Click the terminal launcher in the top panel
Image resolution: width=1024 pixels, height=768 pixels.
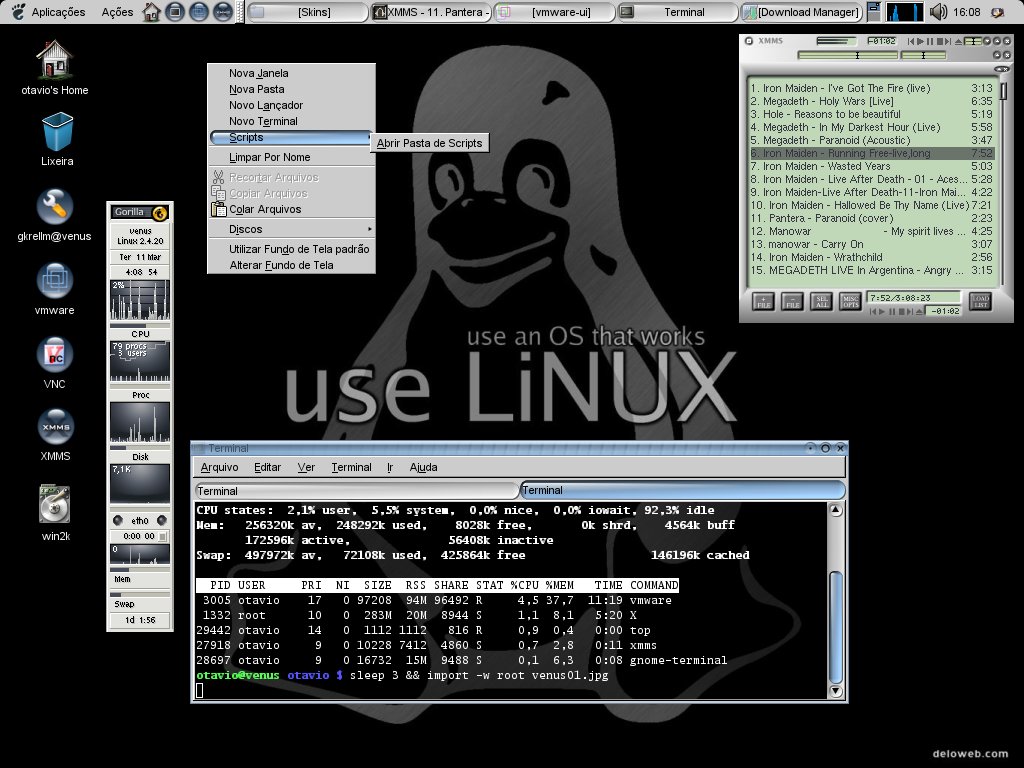(175, 12)
